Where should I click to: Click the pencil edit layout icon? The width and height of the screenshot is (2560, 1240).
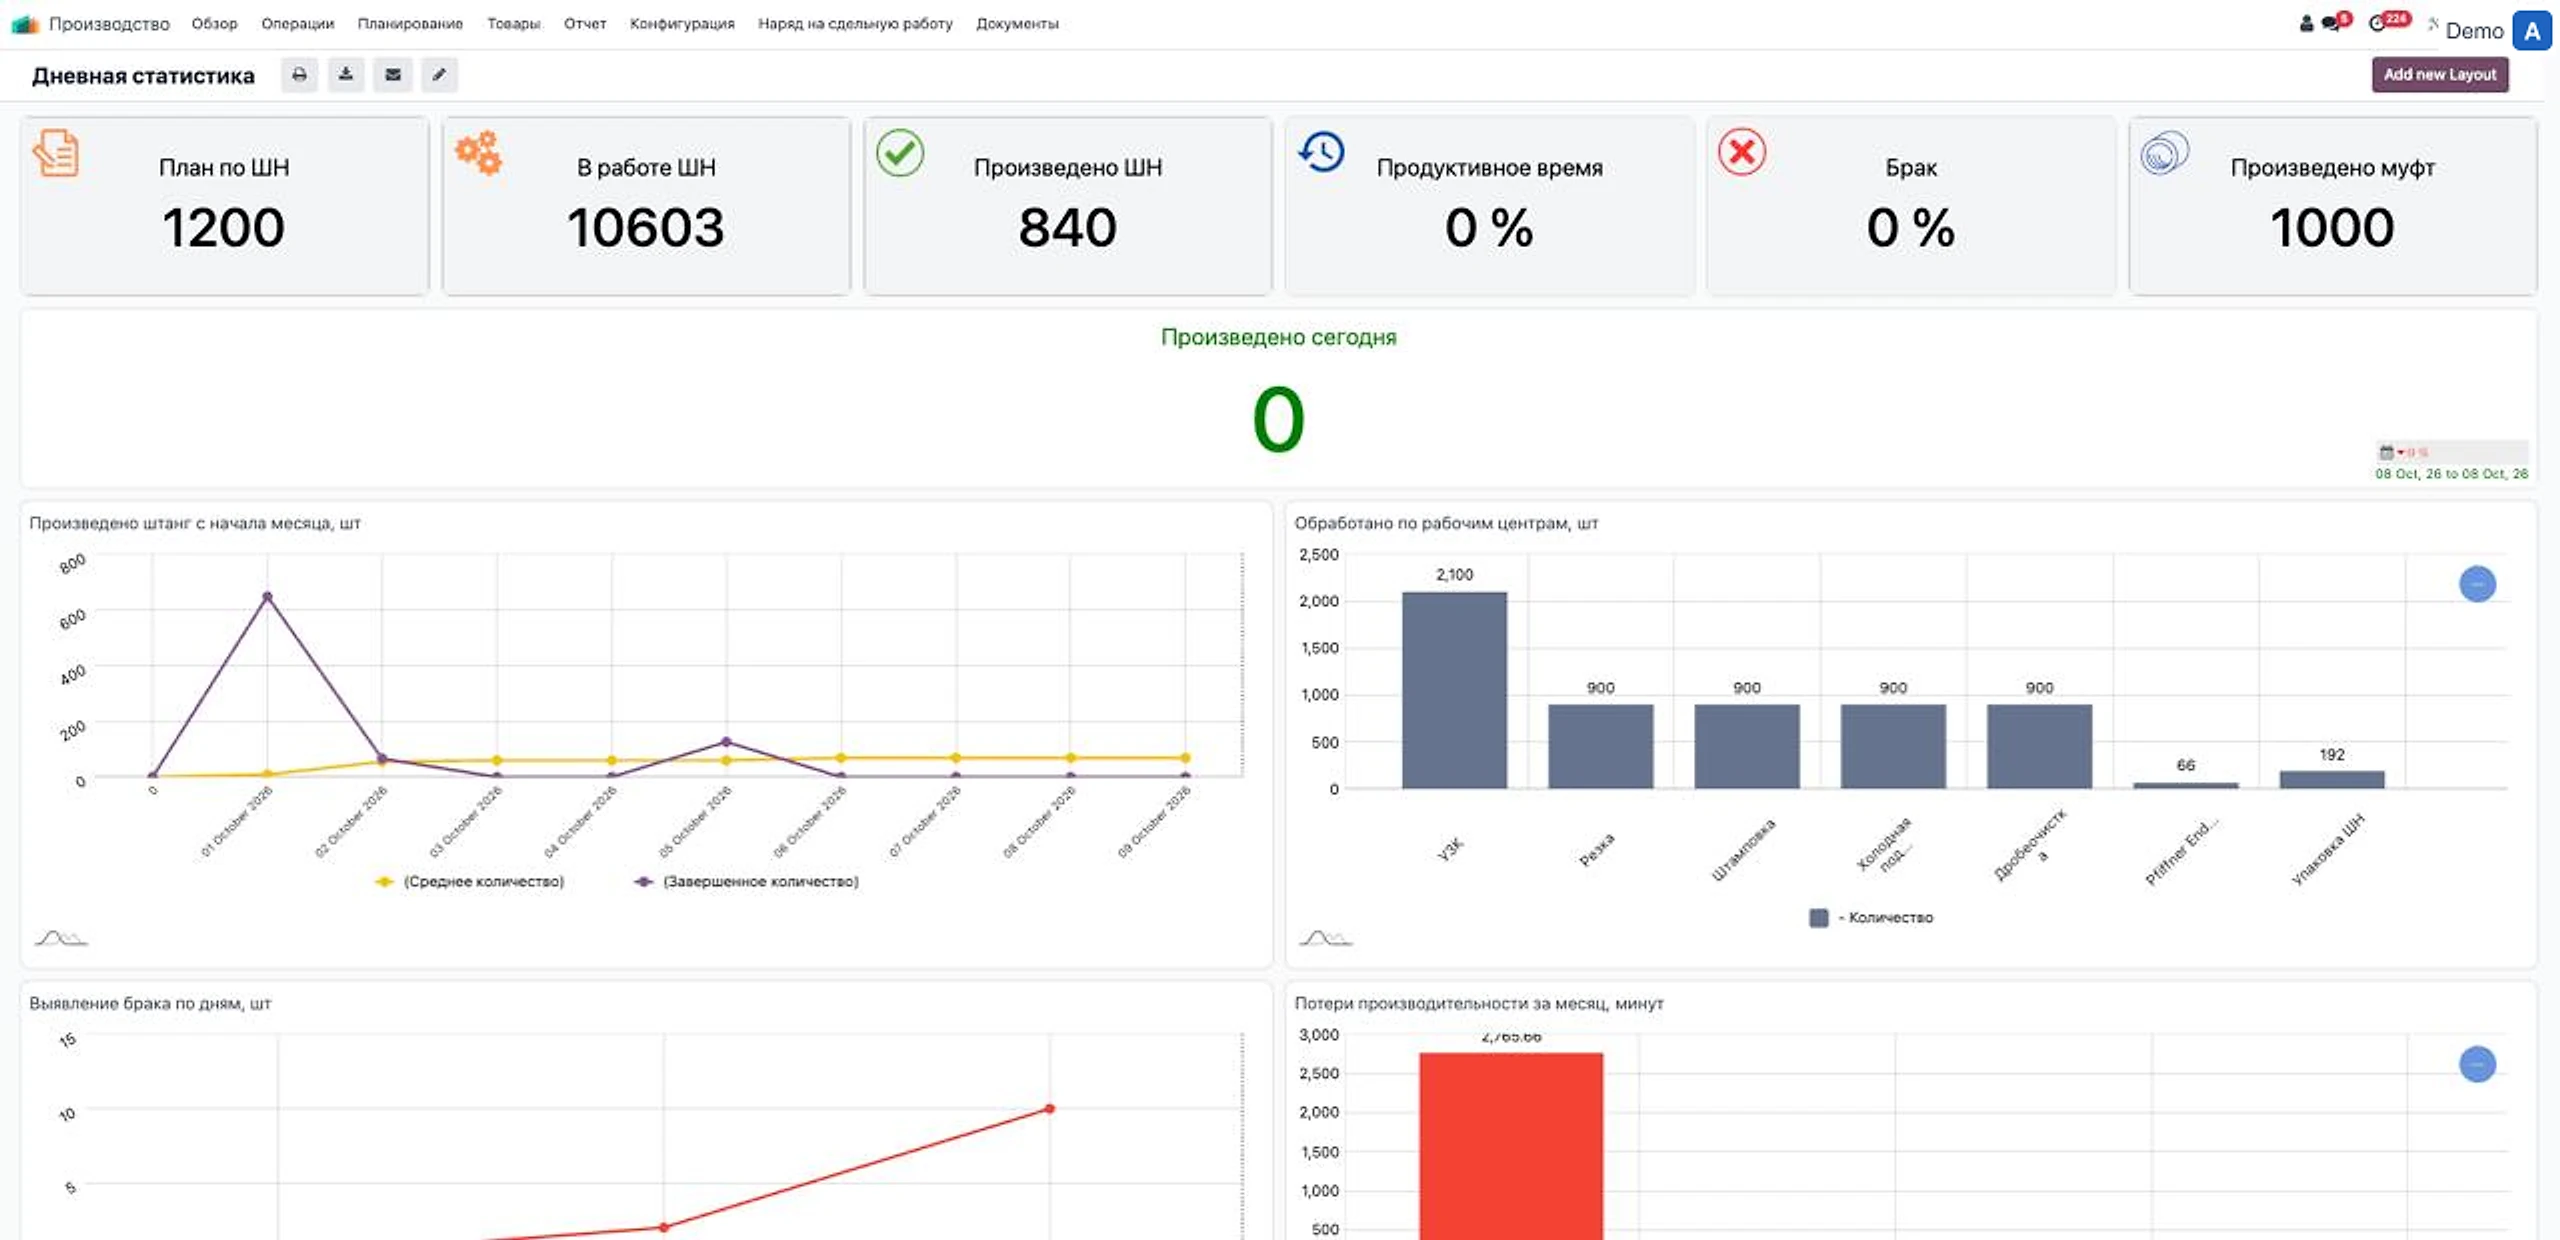(439, 75)
